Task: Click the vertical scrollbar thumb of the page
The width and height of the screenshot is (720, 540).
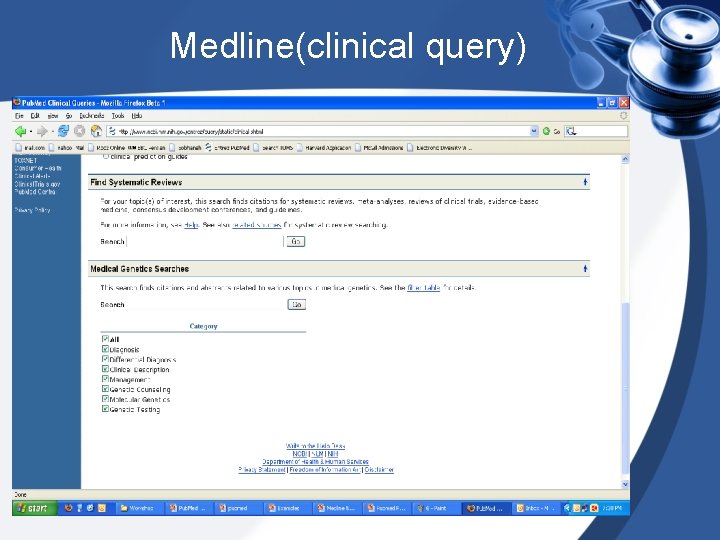Action: [x=625, y=388]
